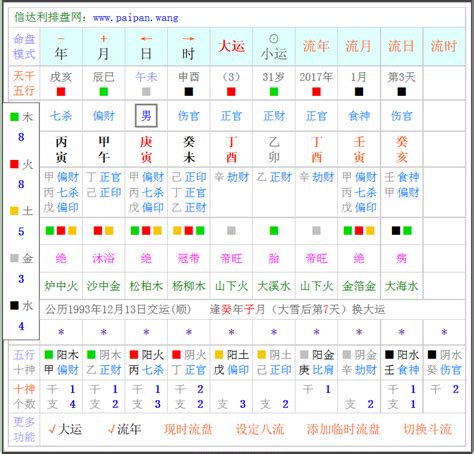Select the 大运 column header

(x=231, y=46)
